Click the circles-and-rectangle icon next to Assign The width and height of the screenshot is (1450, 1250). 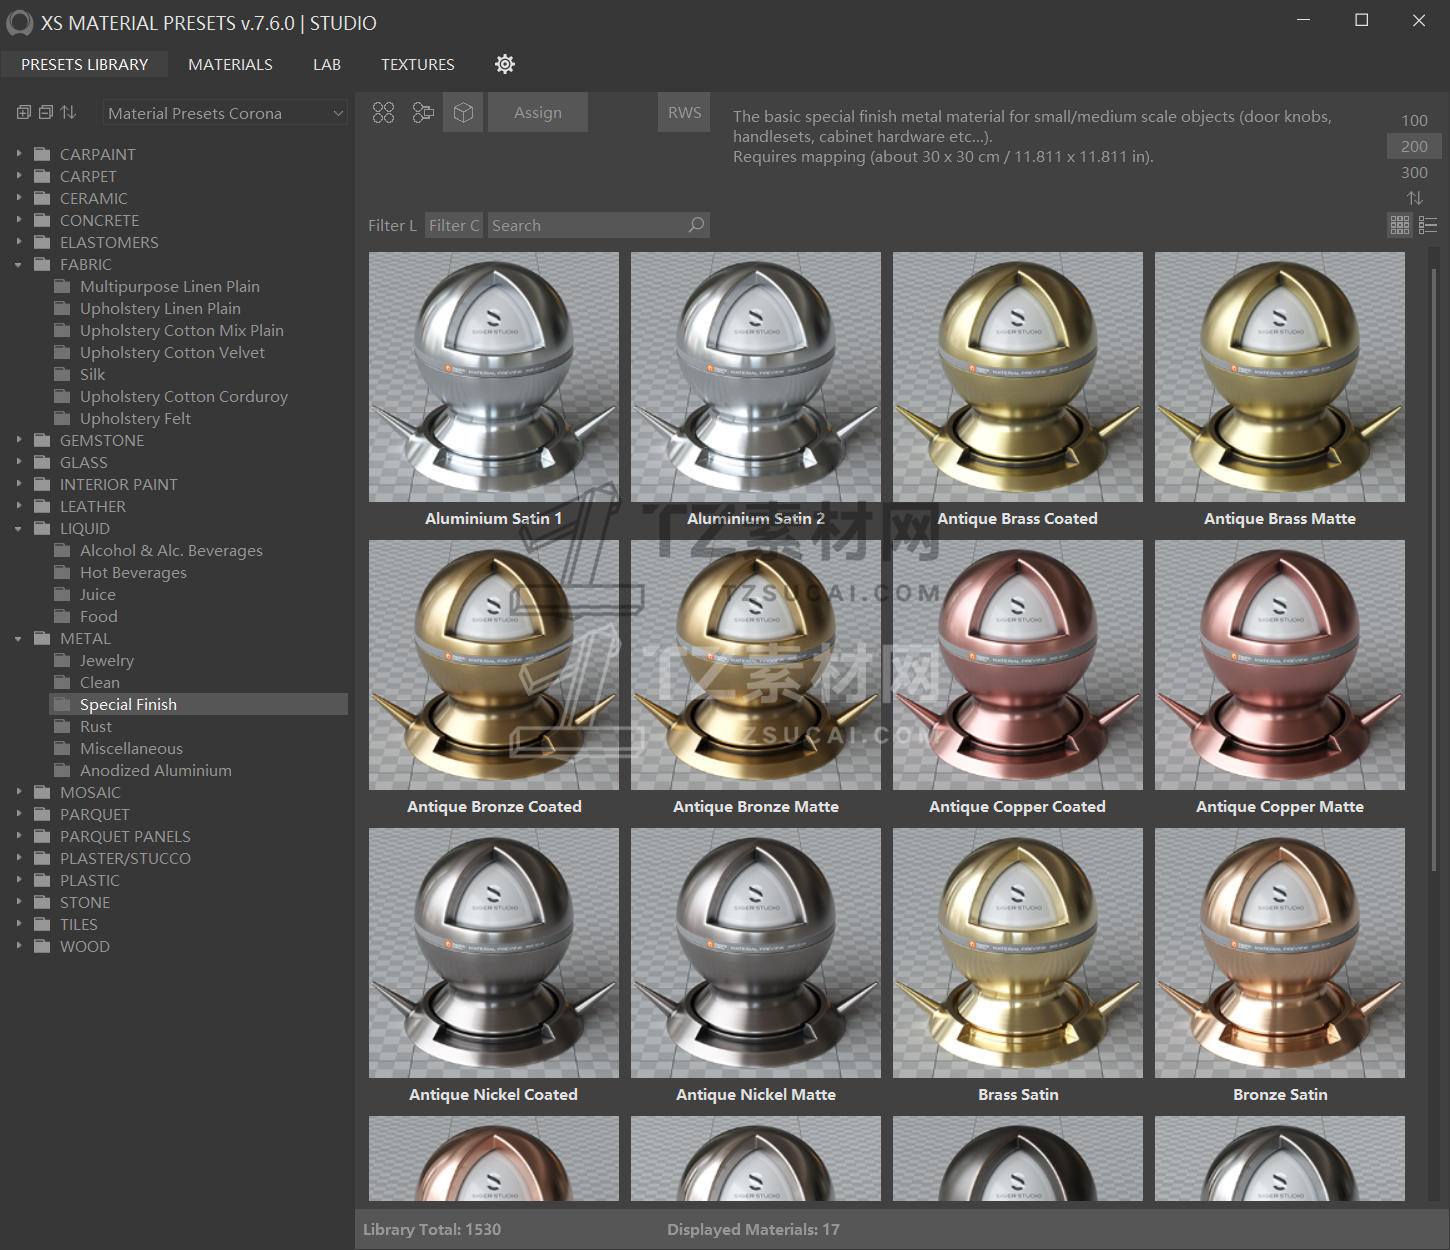click(x=423, y=113)
